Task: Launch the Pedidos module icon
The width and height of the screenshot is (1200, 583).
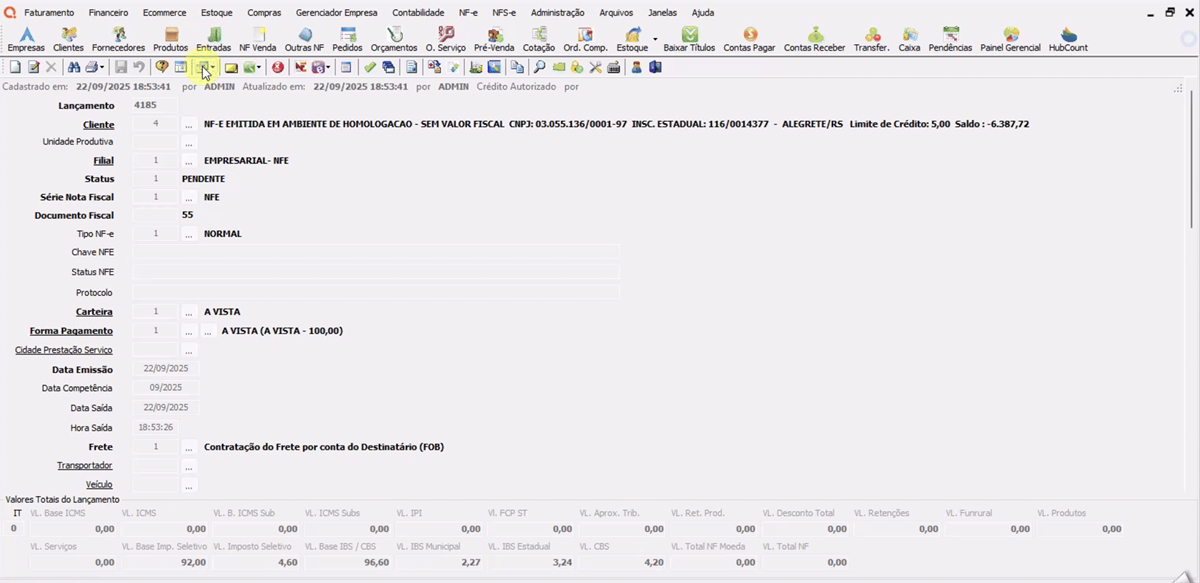Action: click(x=347, y=40)
